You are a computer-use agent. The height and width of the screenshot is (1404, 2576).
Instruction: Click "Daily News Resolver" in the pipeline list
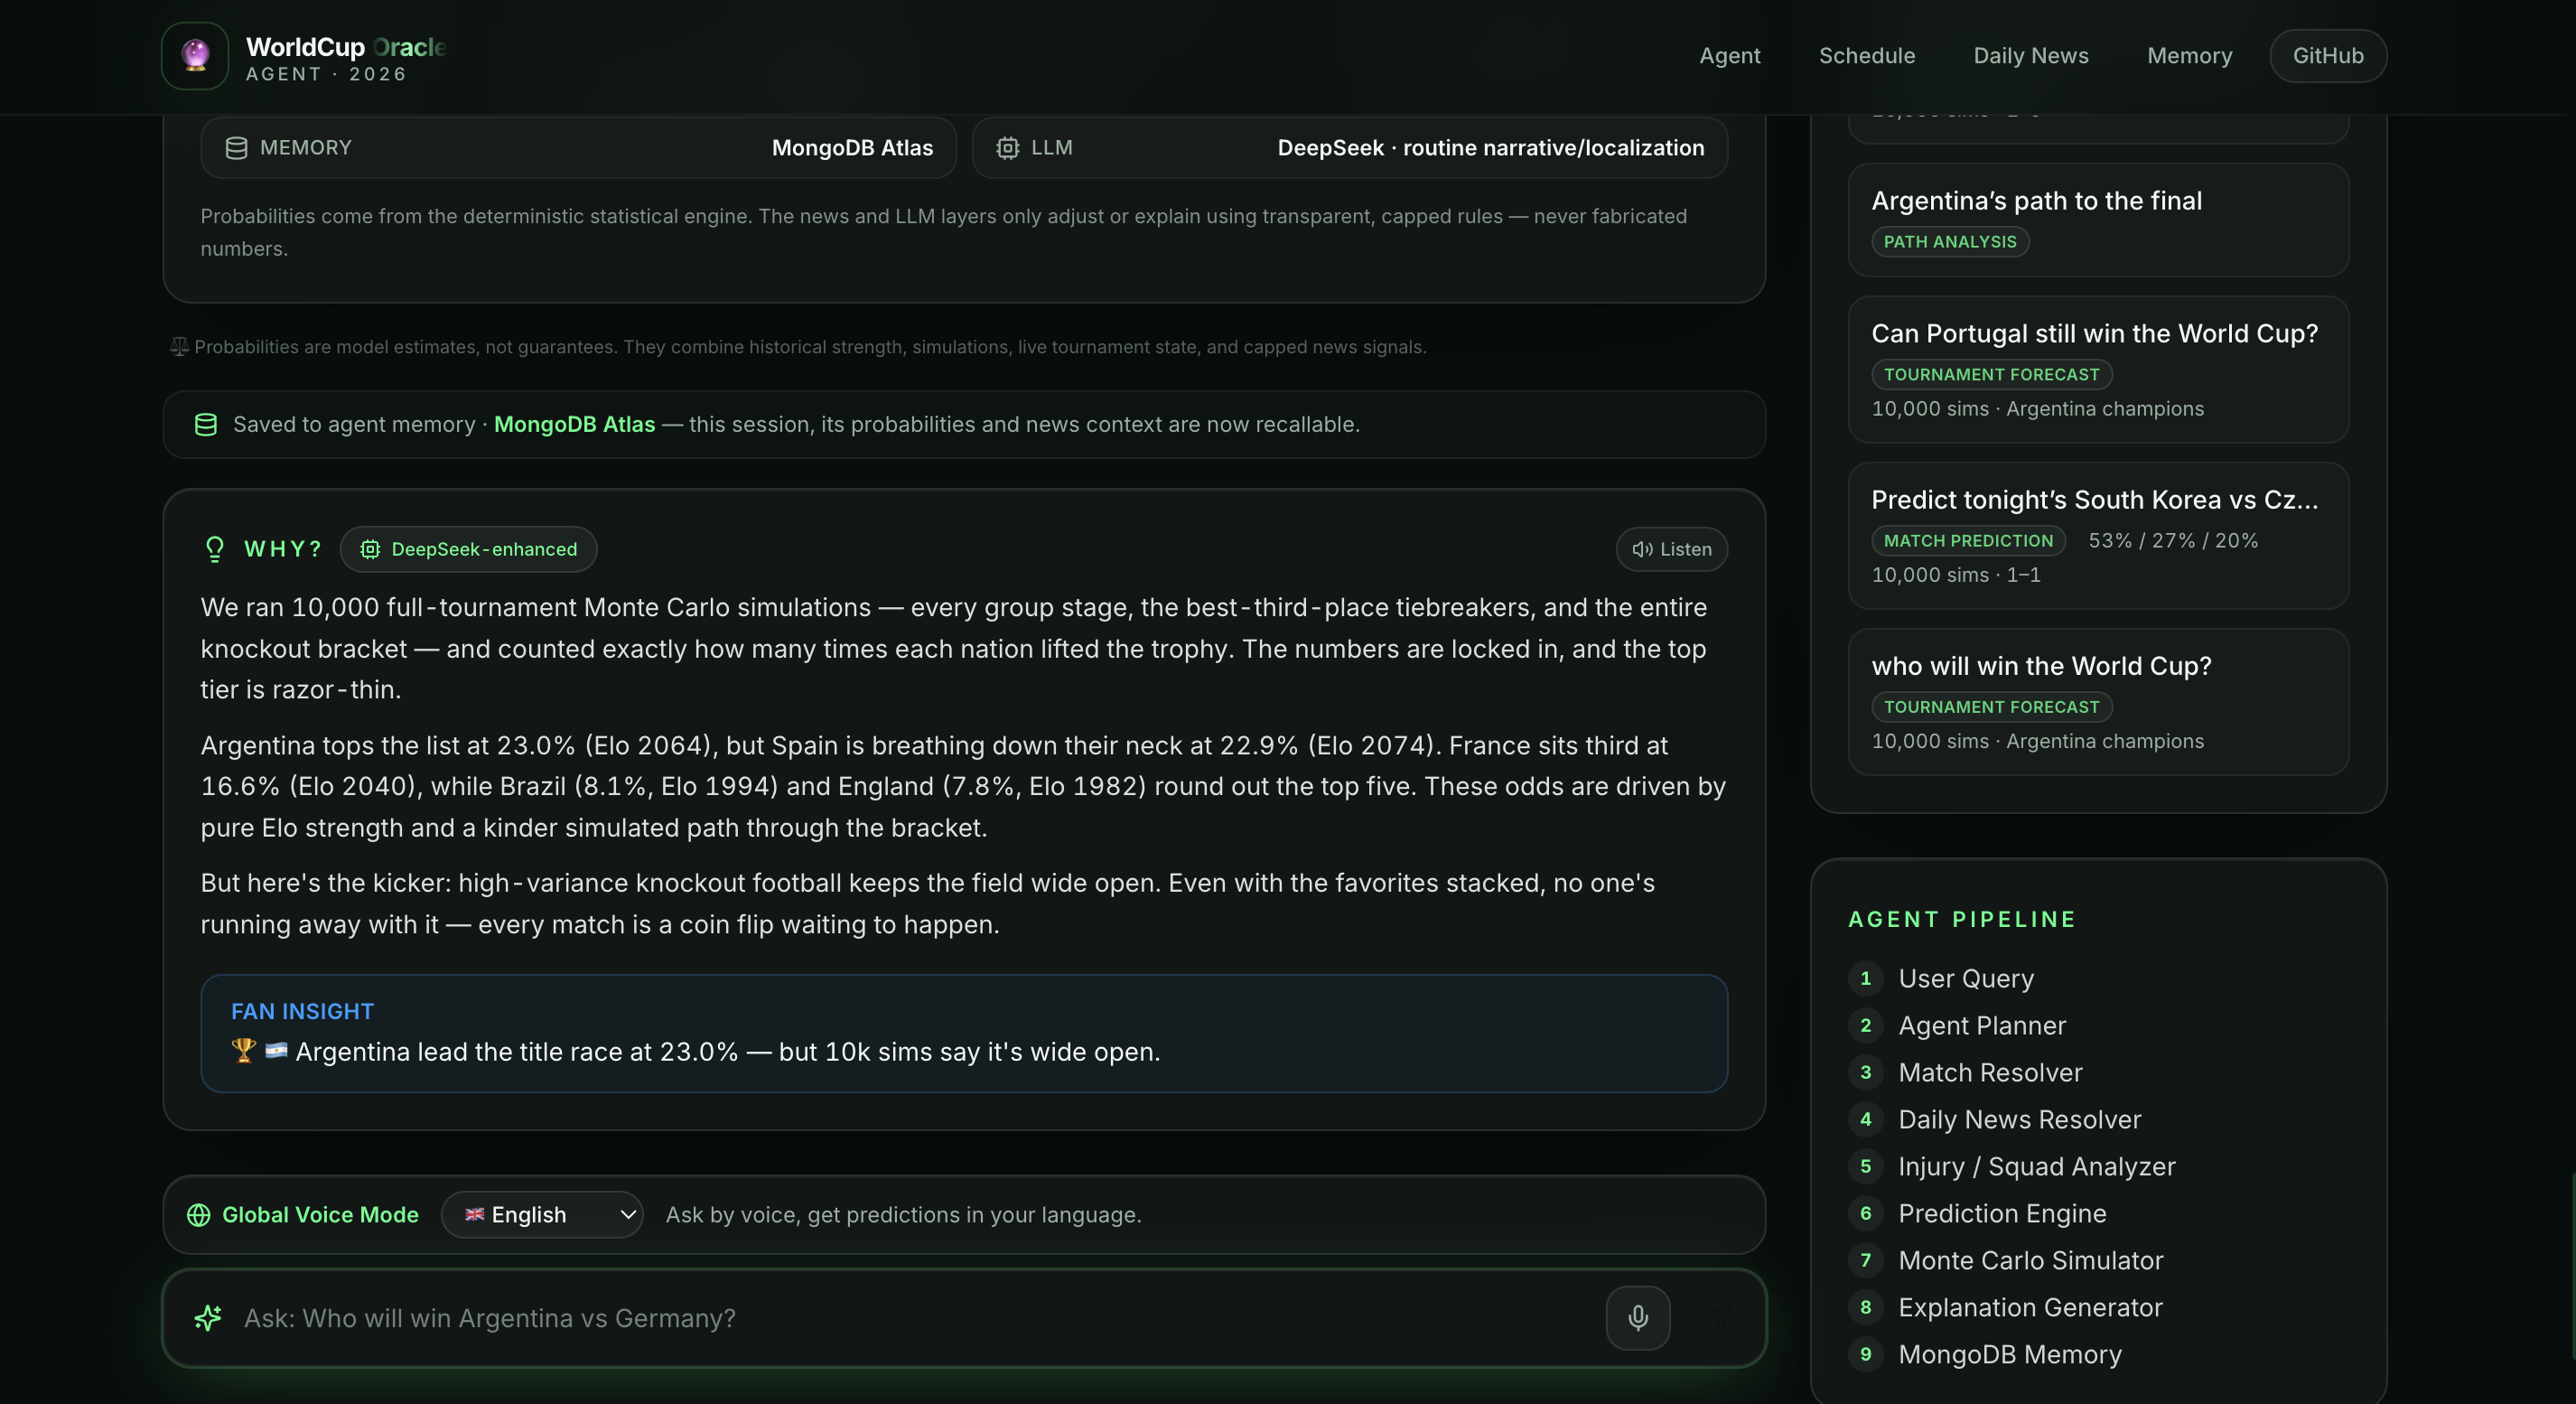click(x=2020, y=1119)
